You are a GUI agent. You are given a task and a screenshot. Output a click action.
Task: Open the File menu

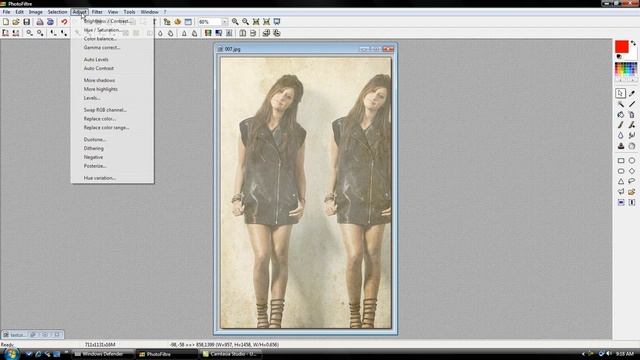point(6,12)
